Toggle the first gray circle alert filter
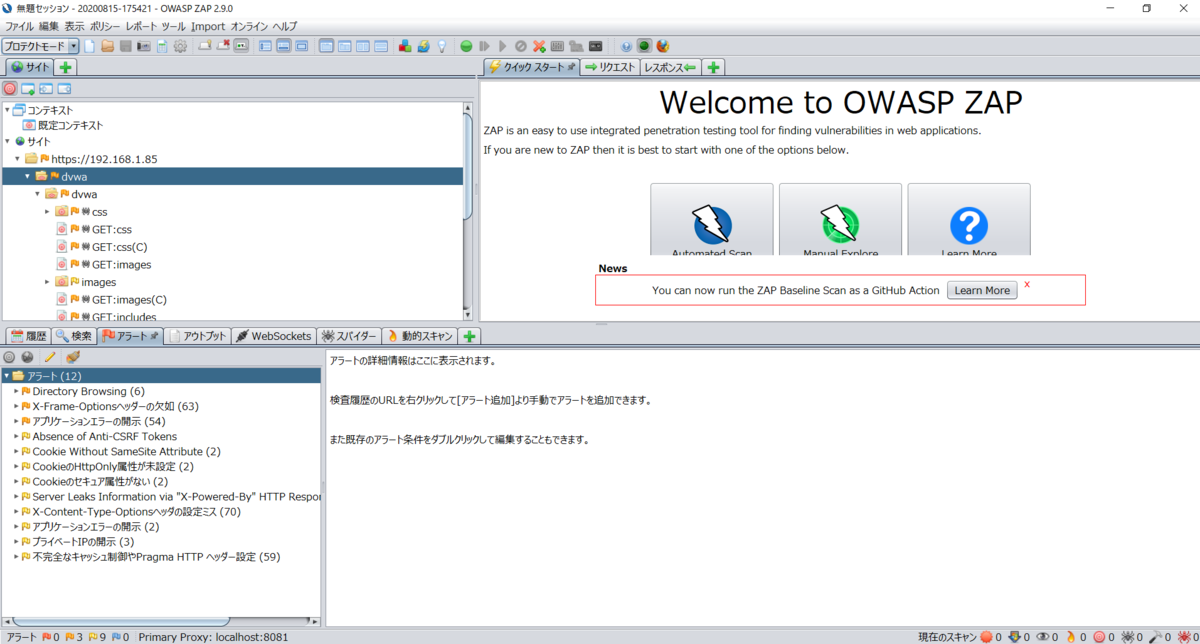Image resolution: width=1200 pixels, height=644 pixels. 10,357
